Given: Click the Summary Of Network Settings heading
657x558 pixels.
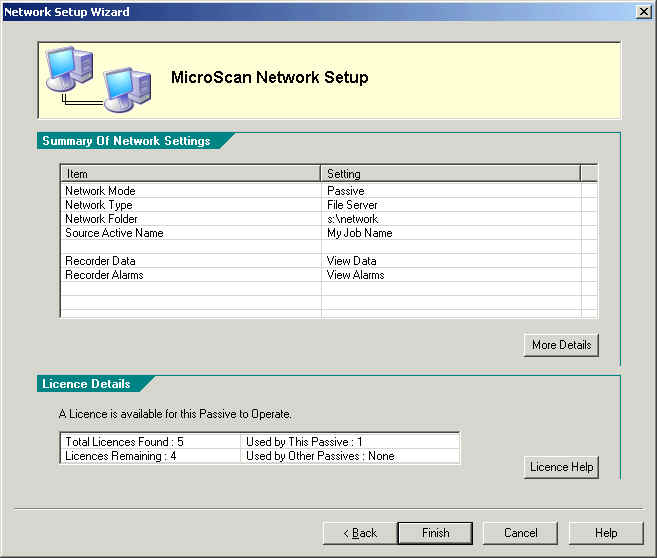Looking at the screenshot, I should click(x=126, y=141).
